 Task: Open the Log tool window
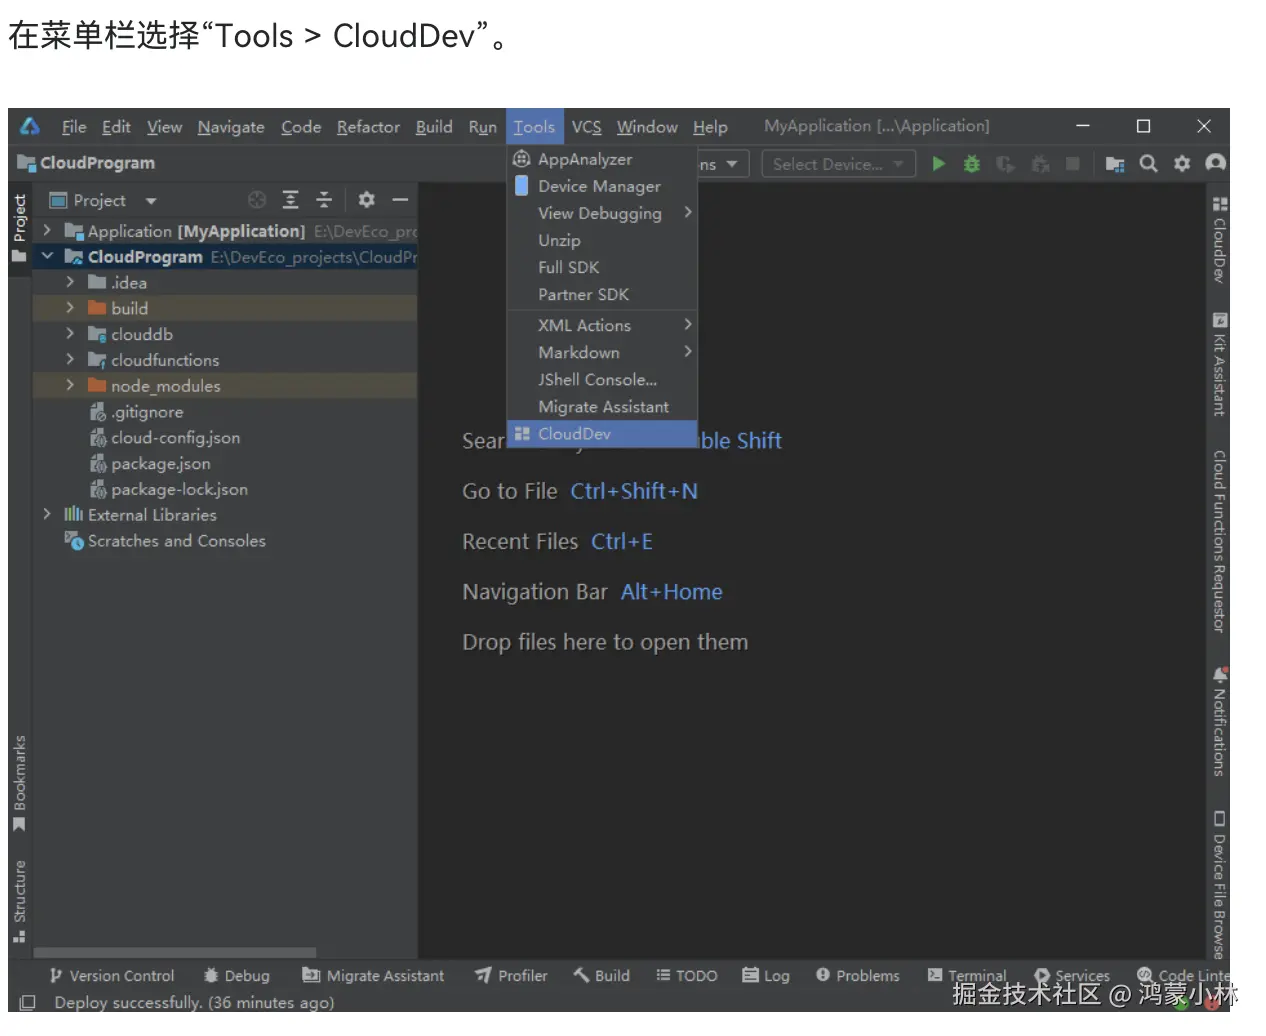[x=766, y=975]
